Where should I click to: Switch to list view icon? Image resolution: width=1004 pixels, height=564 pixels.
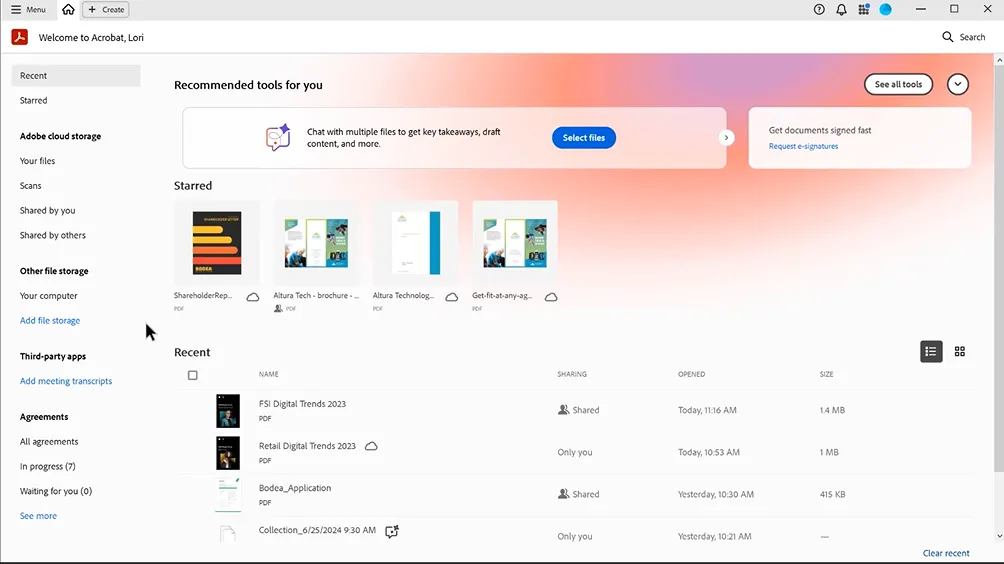(931, 351)
